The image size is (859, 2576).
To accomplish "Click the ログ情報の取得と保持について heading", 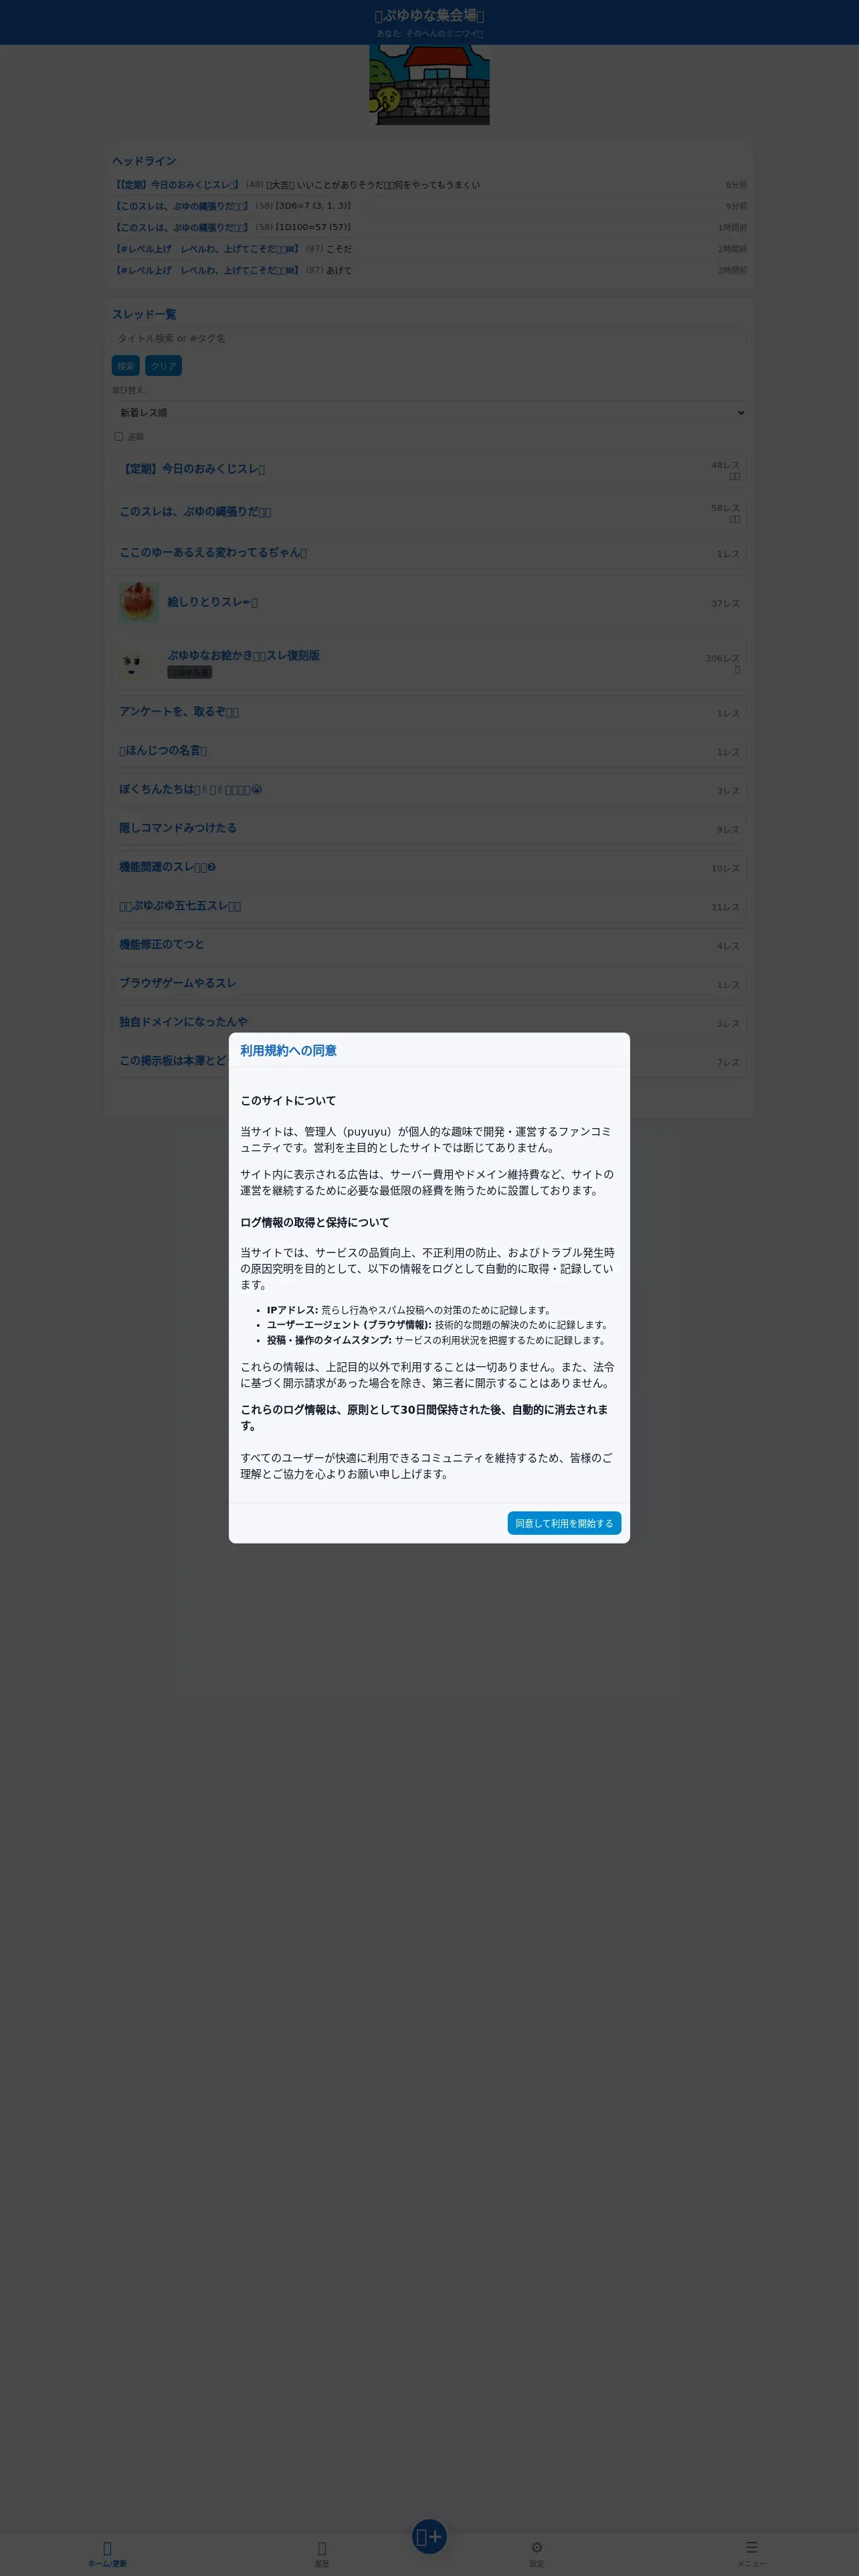I will 315,1222.
